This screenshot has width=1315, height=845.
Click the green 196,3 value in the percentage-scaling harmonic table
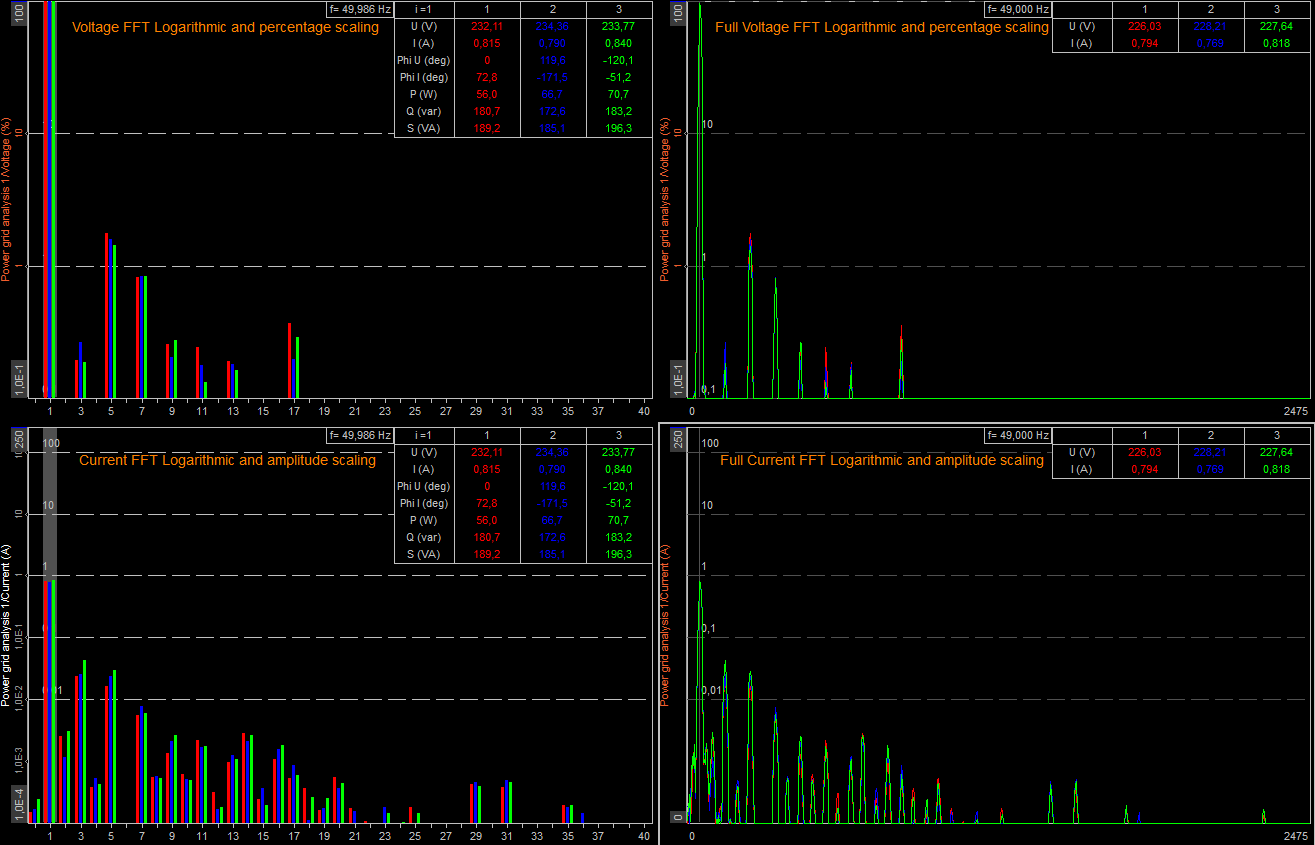618,128
